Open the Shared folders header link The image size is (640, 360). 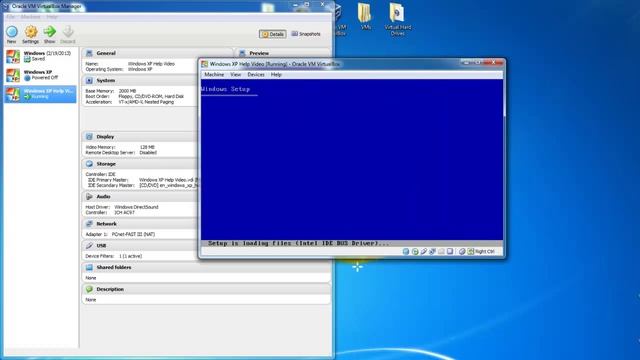114,267
